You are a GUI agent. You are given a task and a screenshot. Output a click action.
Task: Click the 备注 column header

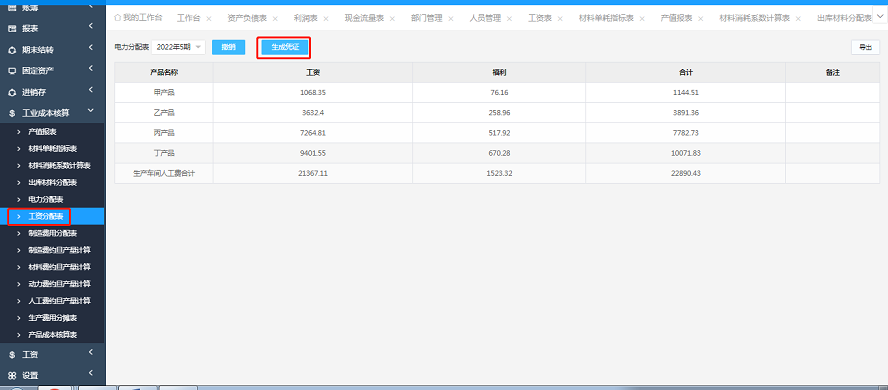click(832, 72)
